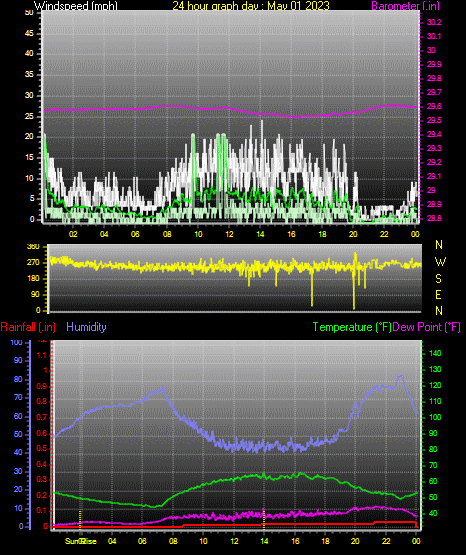This screenshot has height=555, width=466.
Task: Click the "25" windspeed axis value
Action: (29, 116)
